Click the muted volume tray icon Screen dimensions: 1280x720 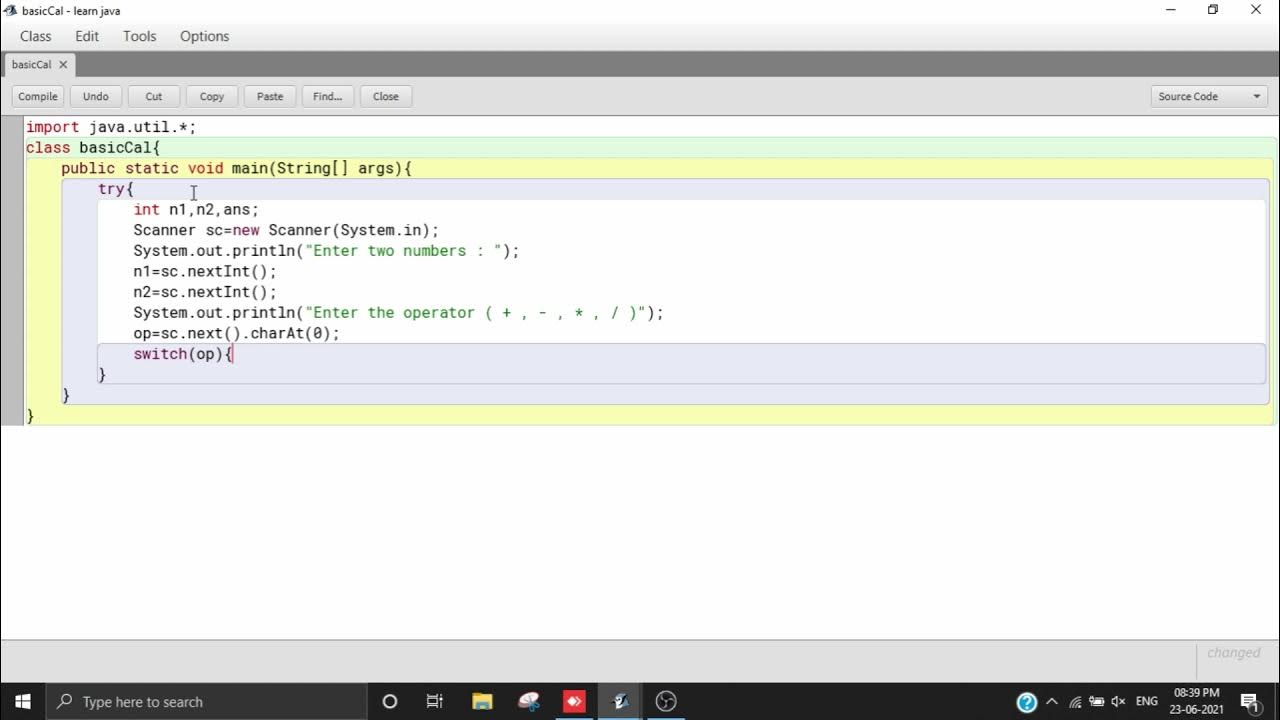(1119, 702)
